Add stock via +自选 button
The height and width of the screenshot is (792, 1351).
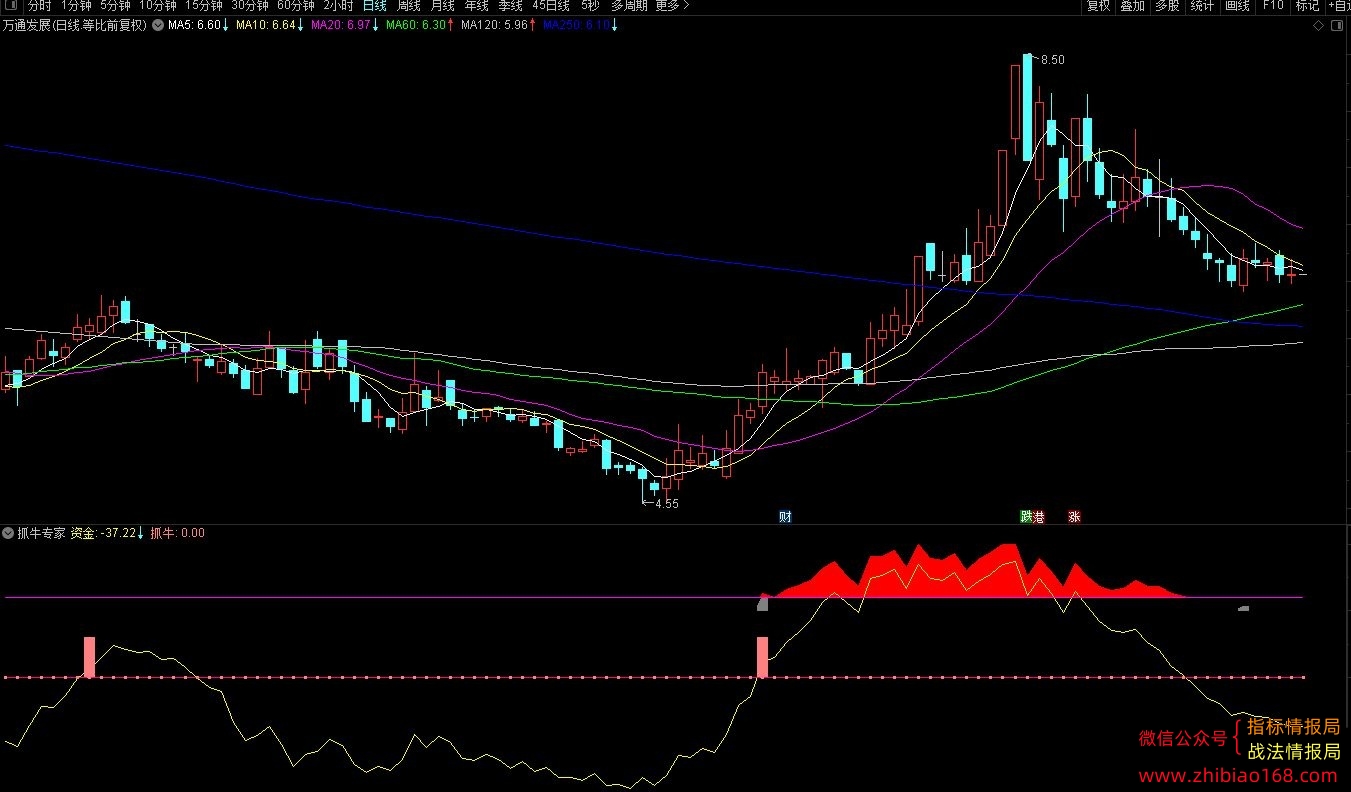point(1339,6)
